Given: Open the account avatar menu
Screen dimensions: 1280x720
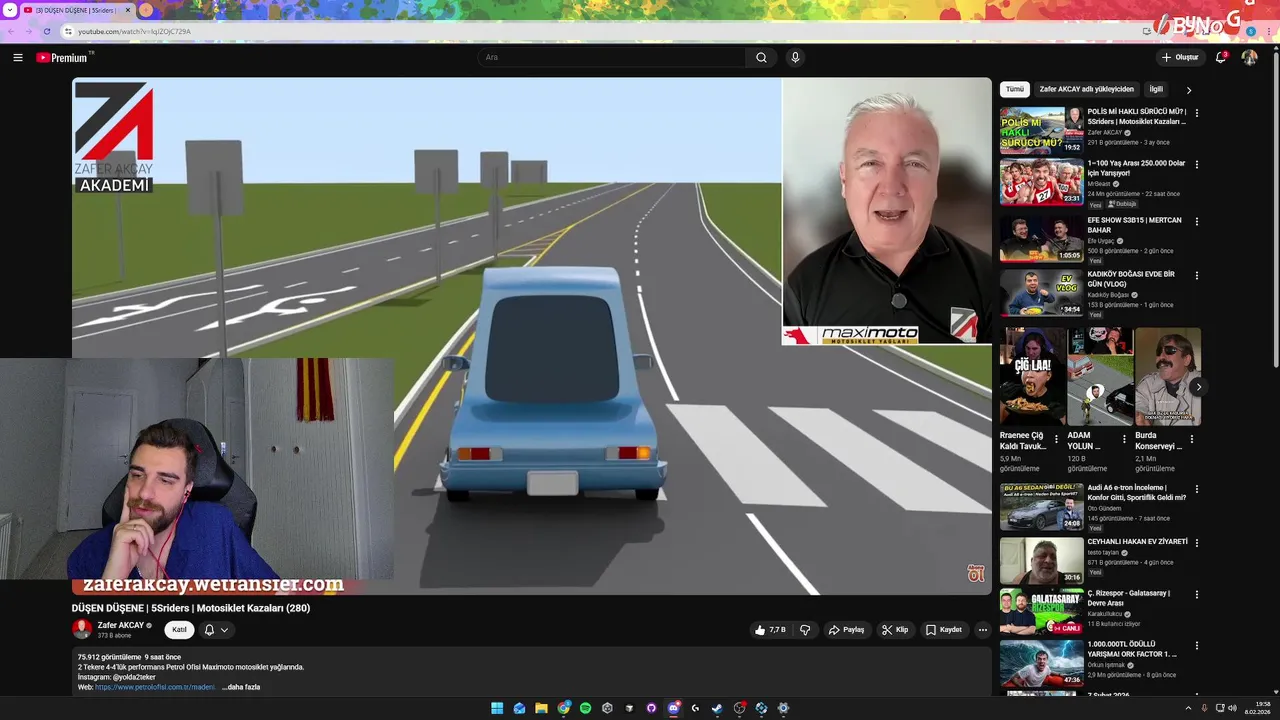Looking at the screenshot, I should click(x=1249, y=58).
